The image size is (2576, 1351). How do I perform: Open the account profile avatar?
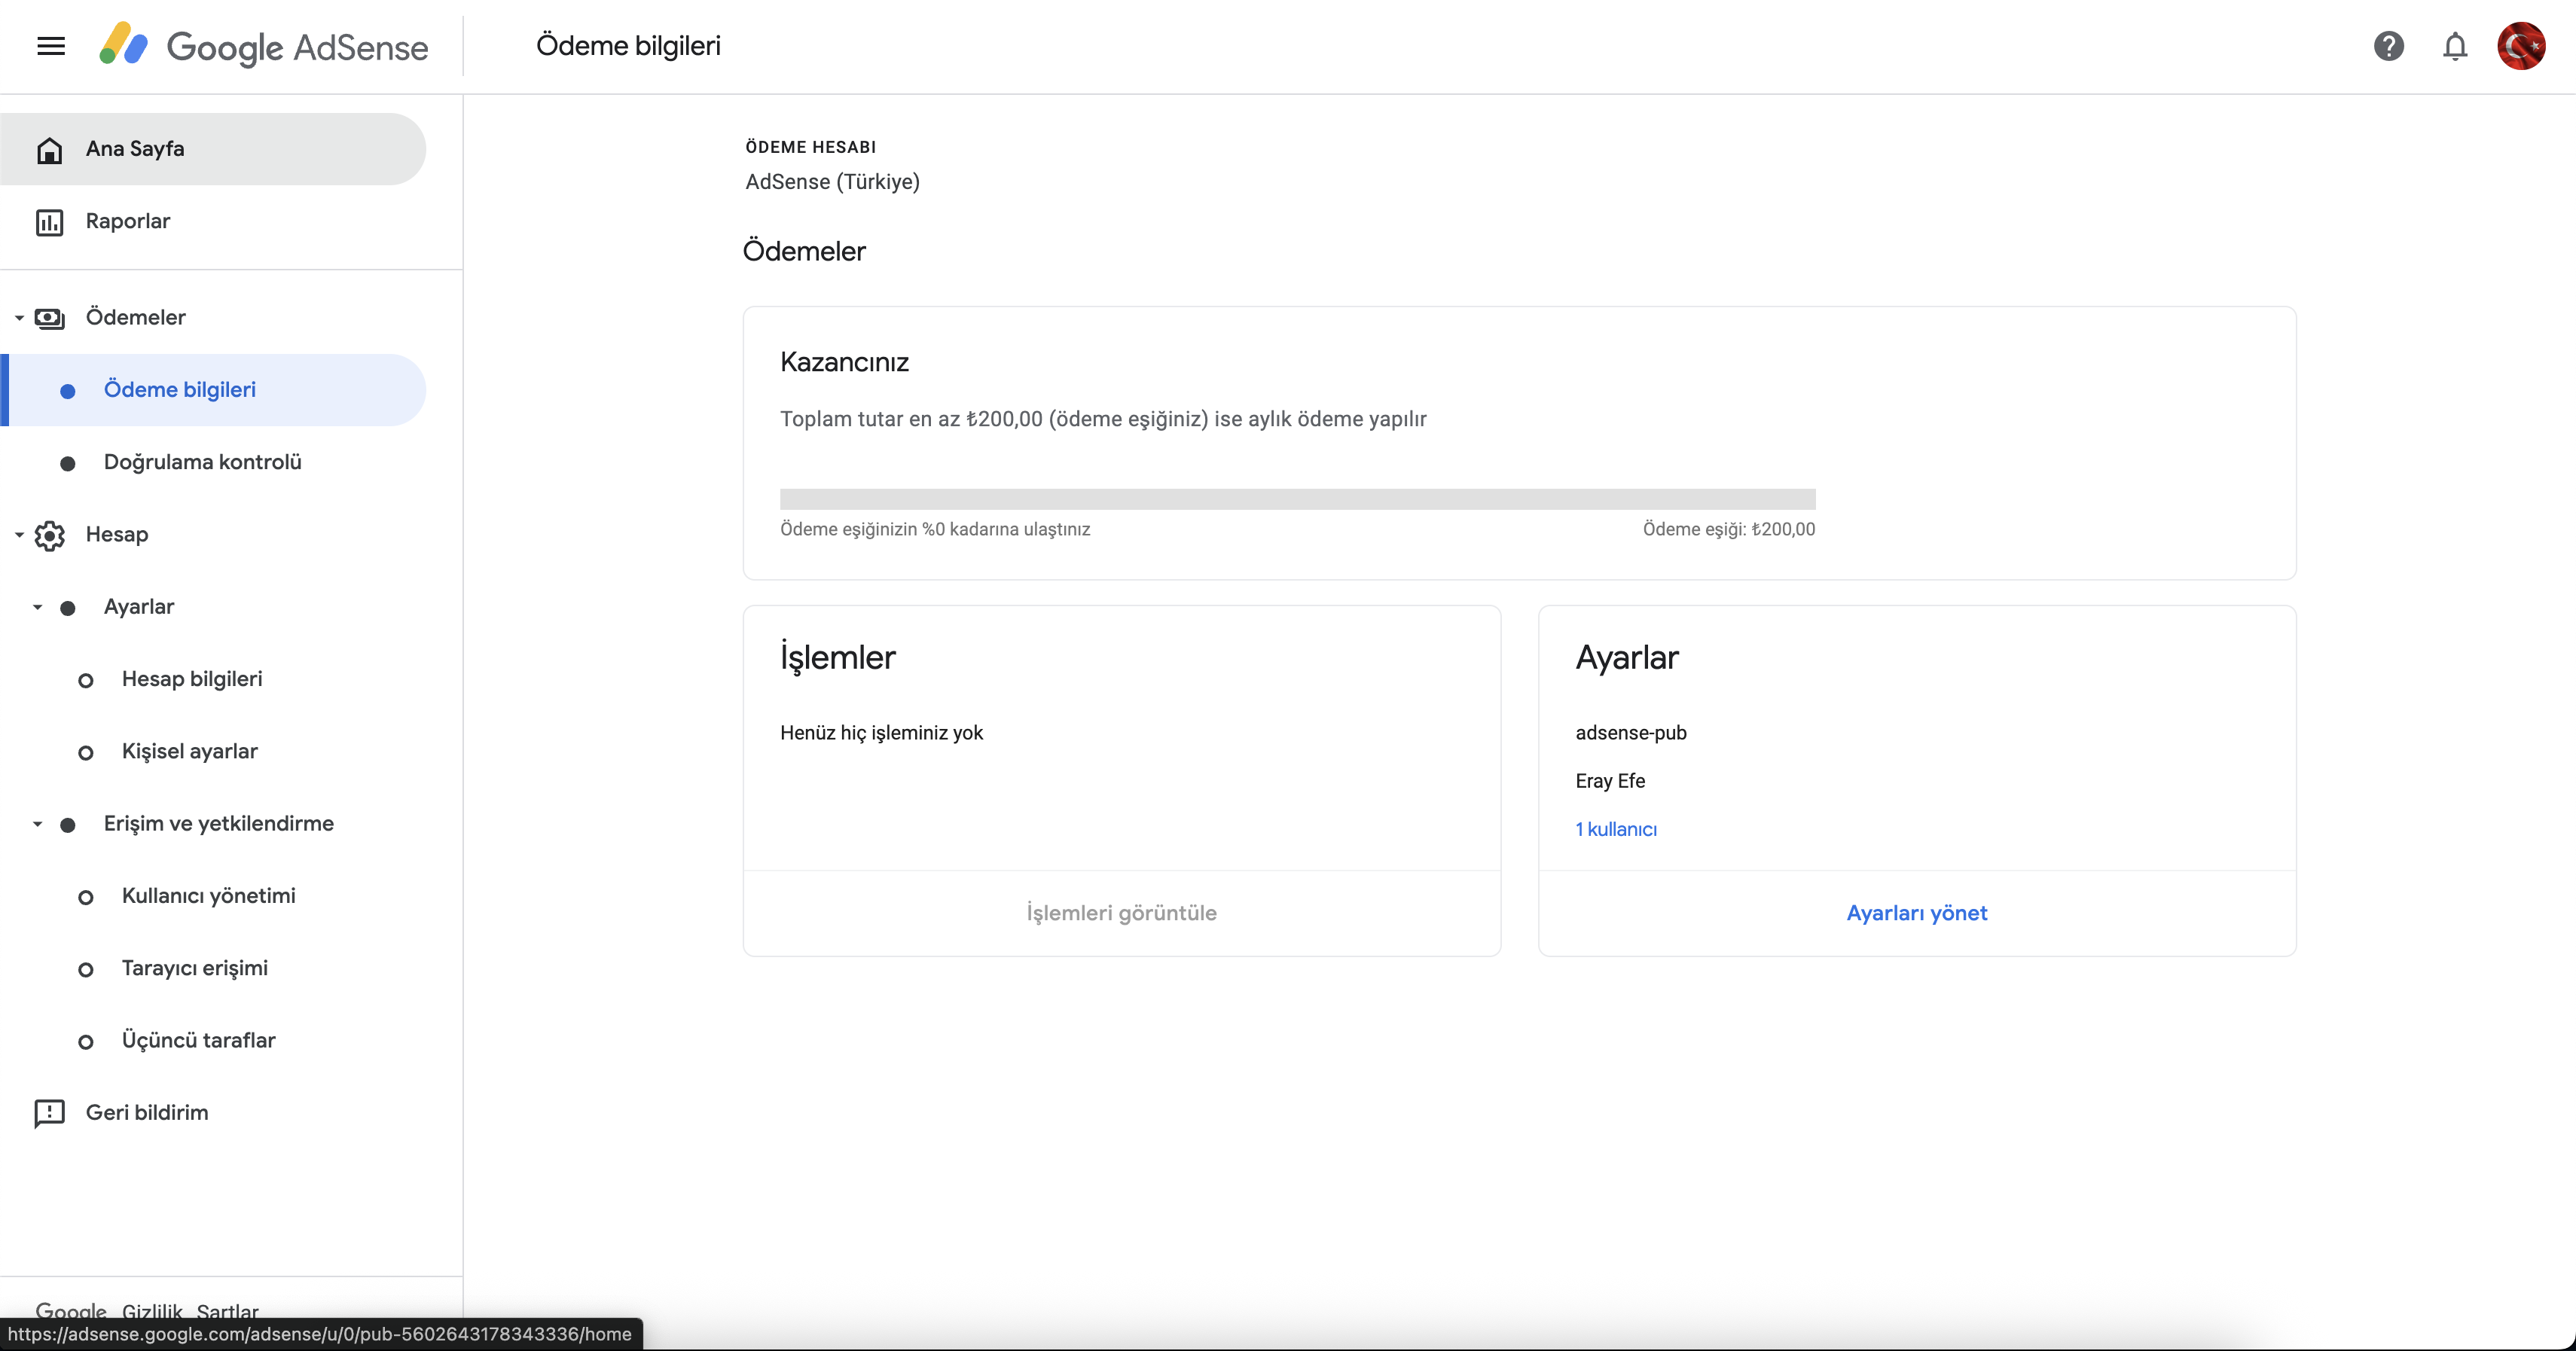click(x=2521, y=46)
